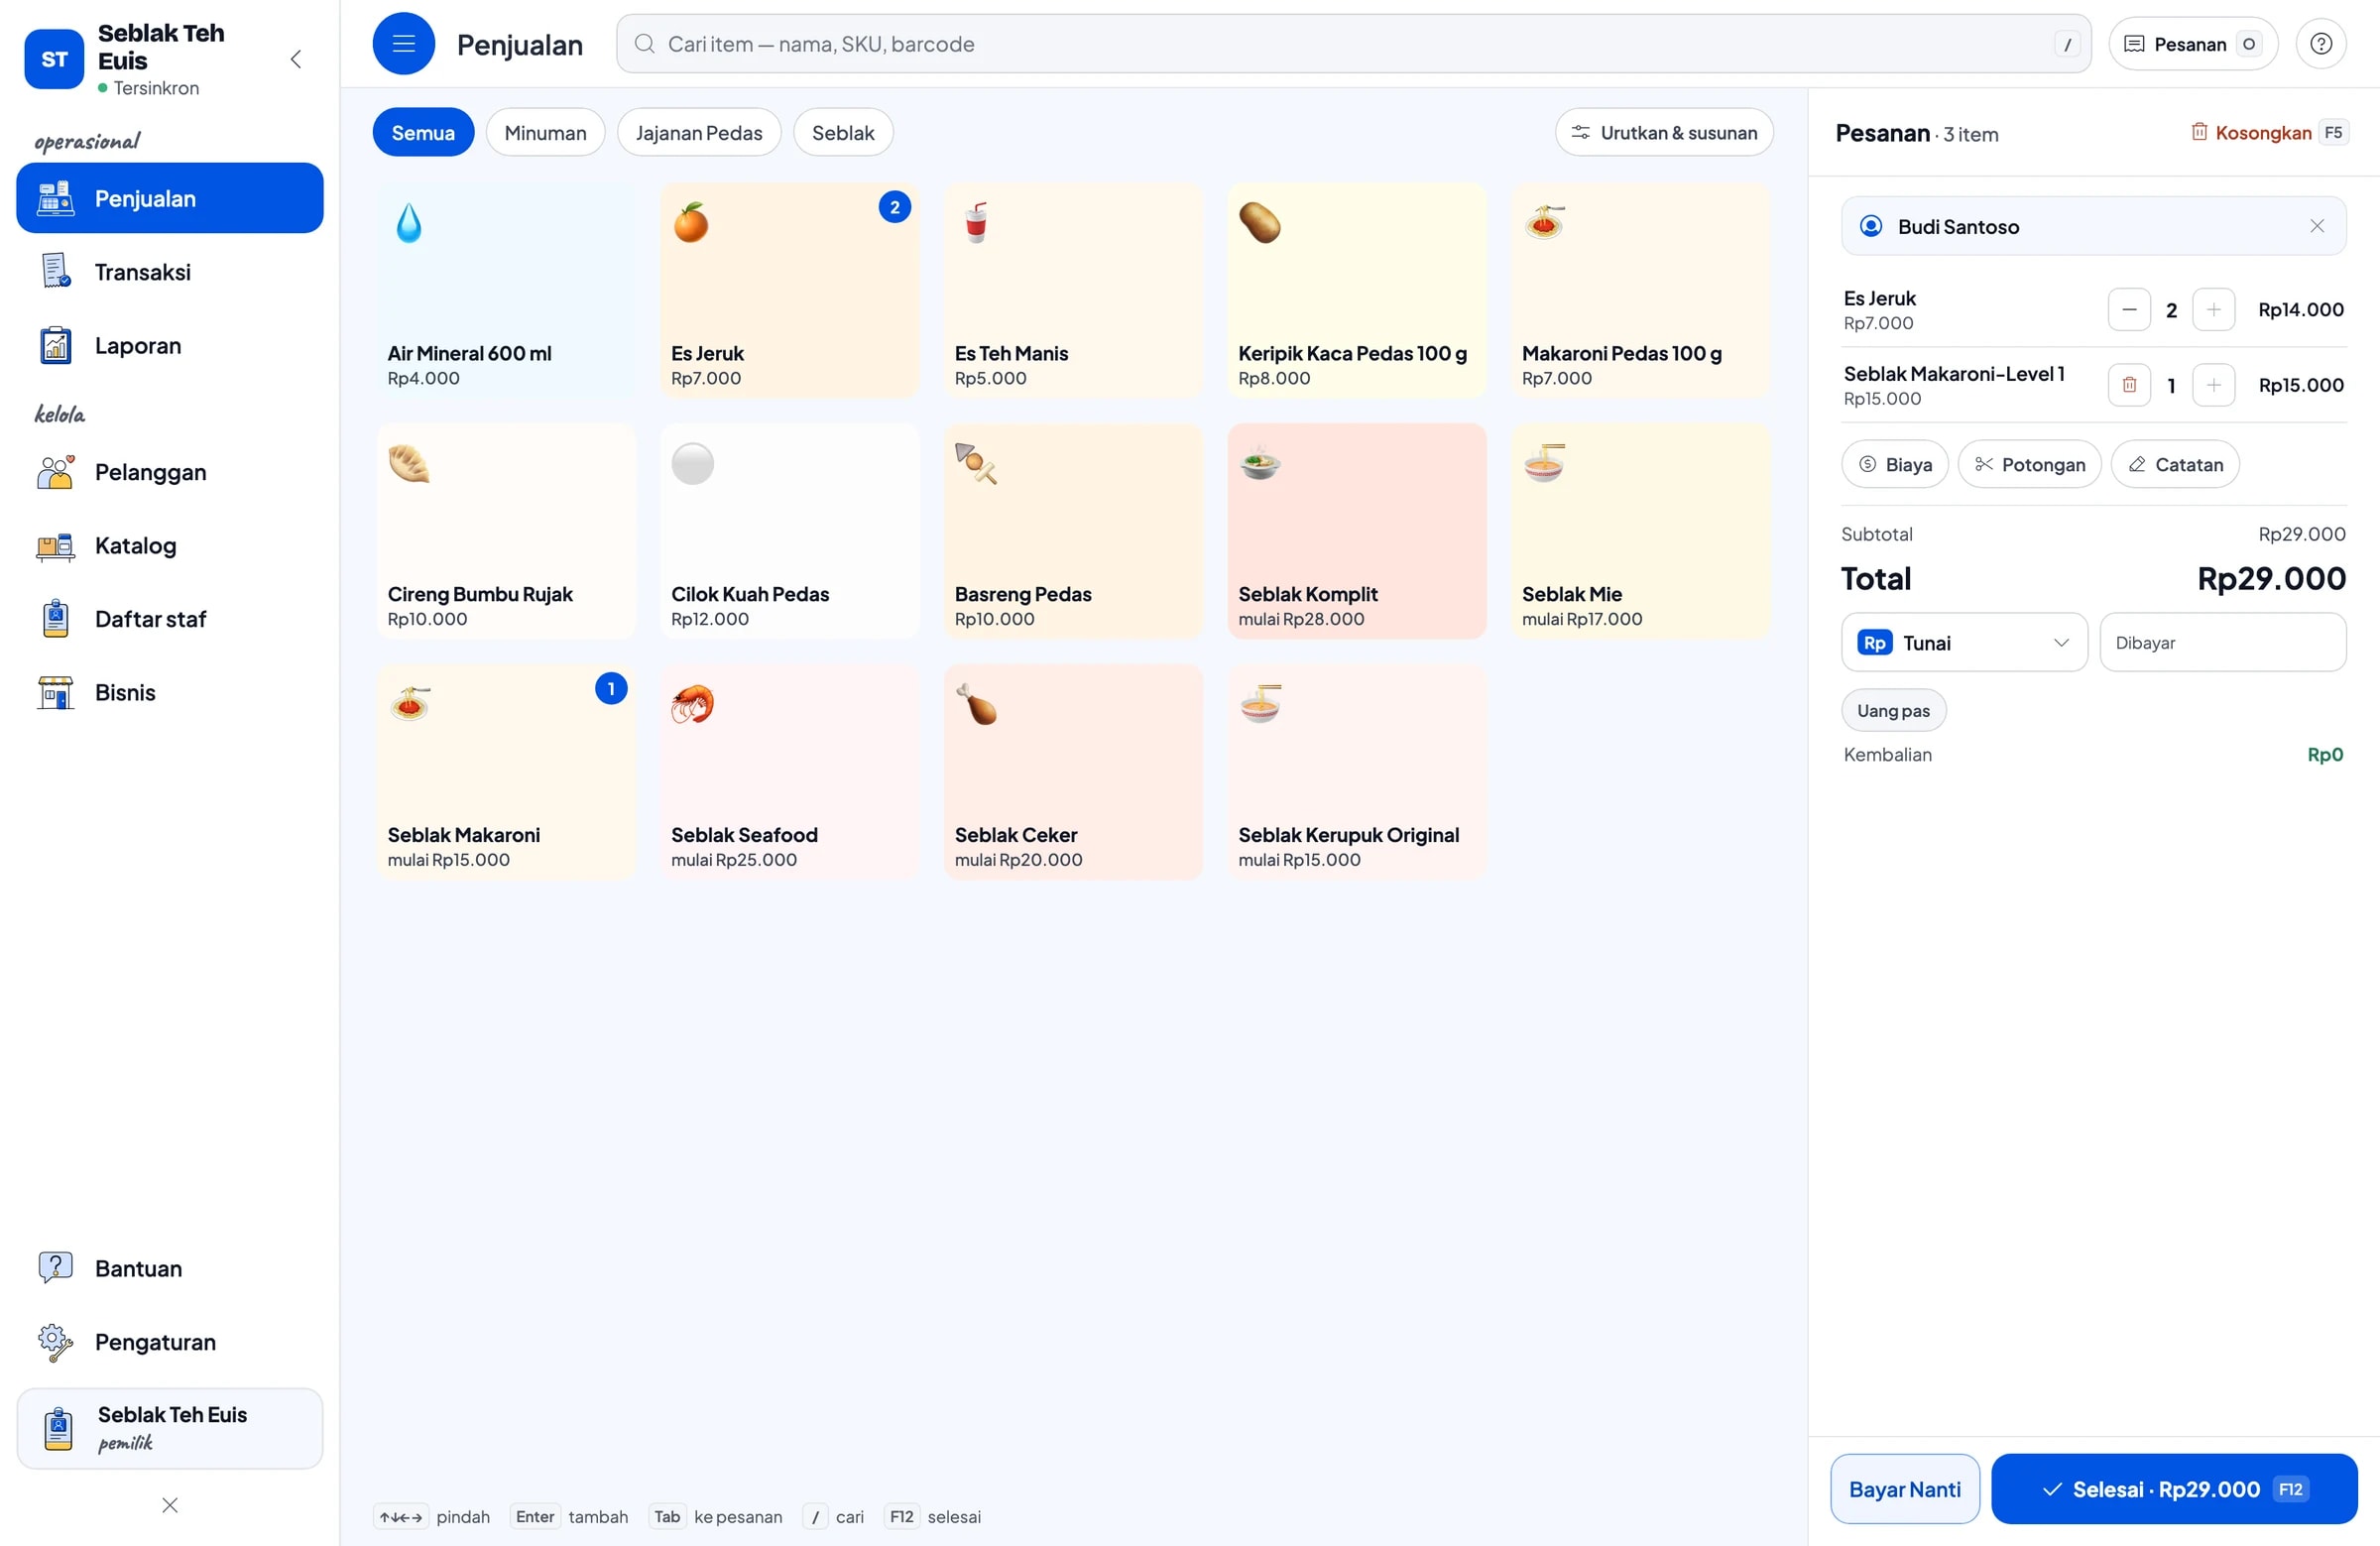Click the Bayar Nanti button

[x=1905, y=1489]
